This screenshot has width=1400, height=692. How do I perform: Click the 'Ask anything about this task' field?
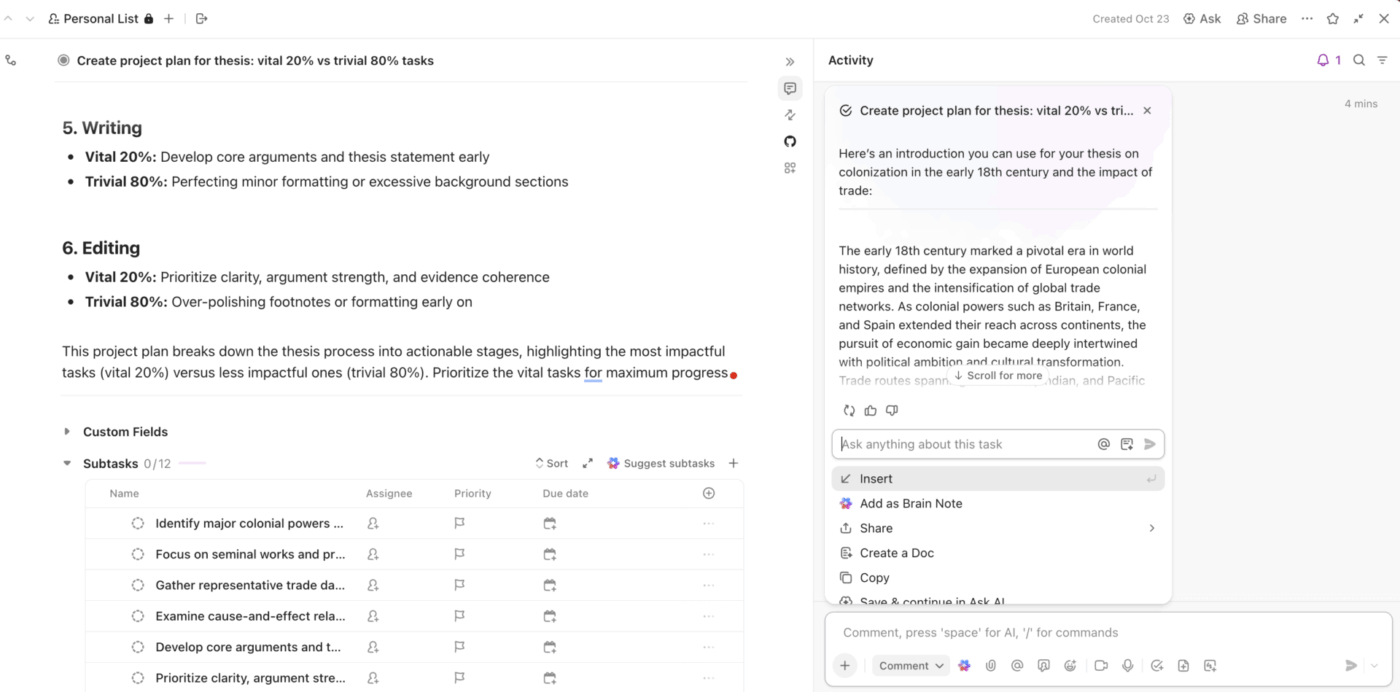click(965, 444)
